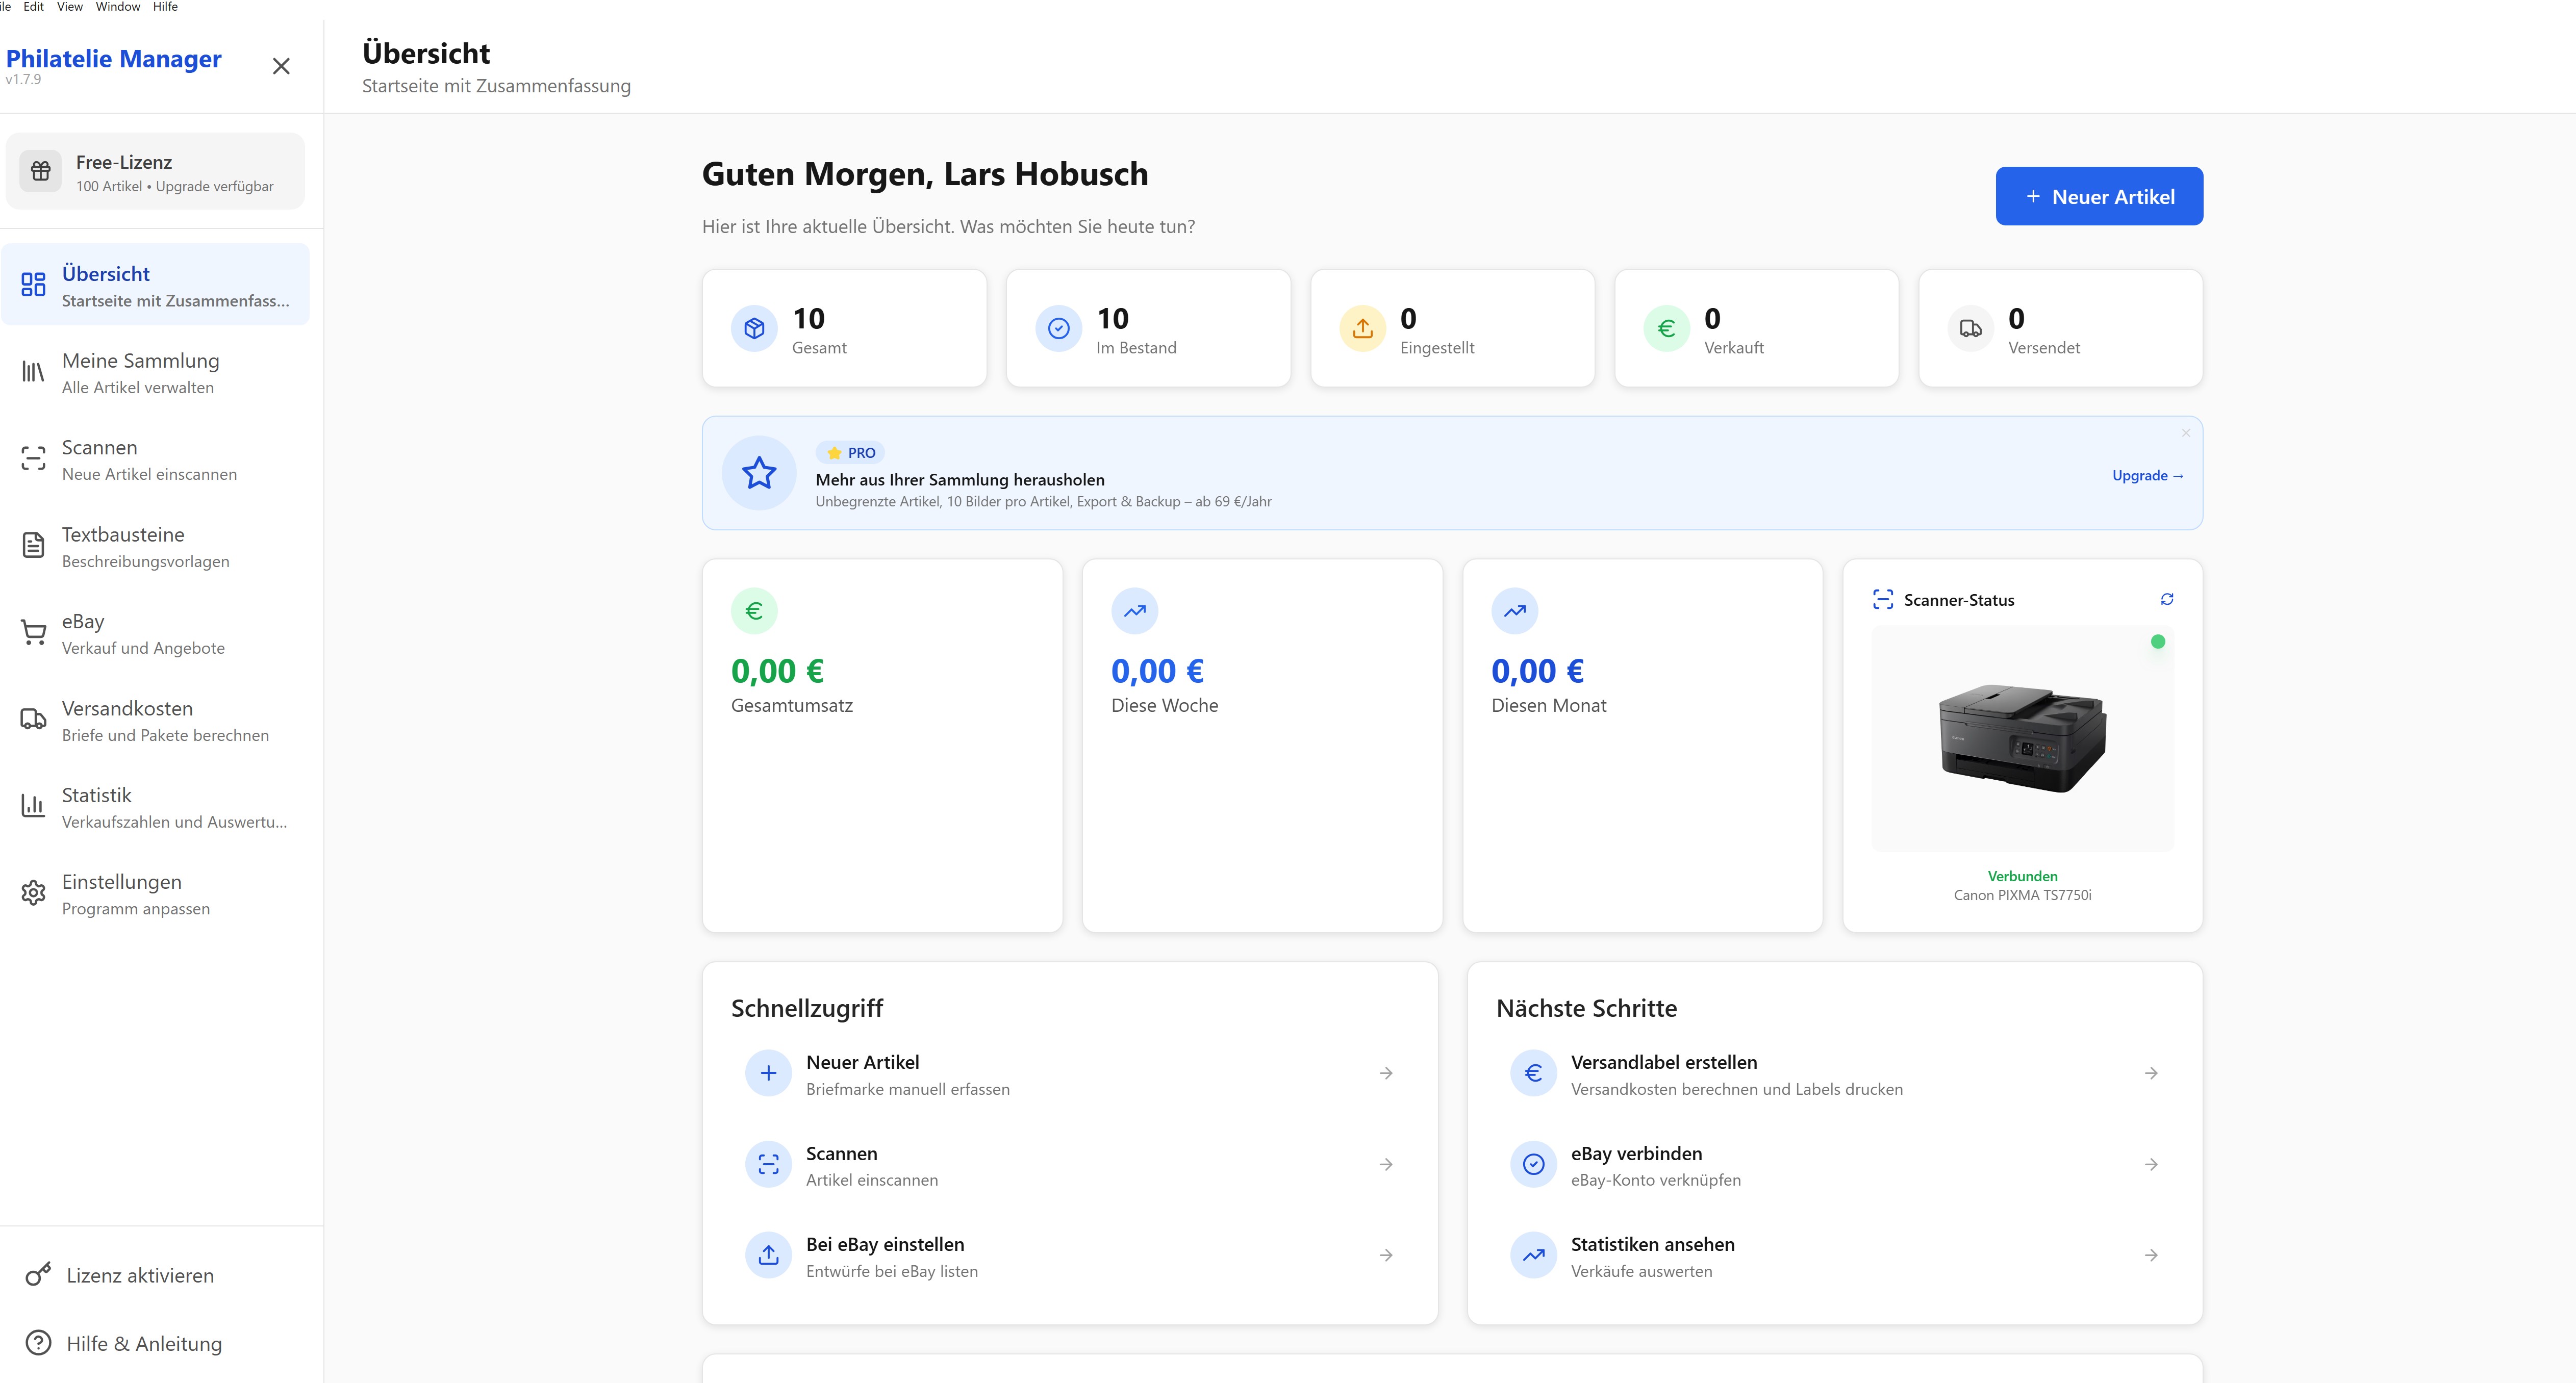Image resolution: width=2576 pixels, height=1383 pixels.
Task: Click the Canon PIXMA scanner image
Action: click(x=2021, y=738)
